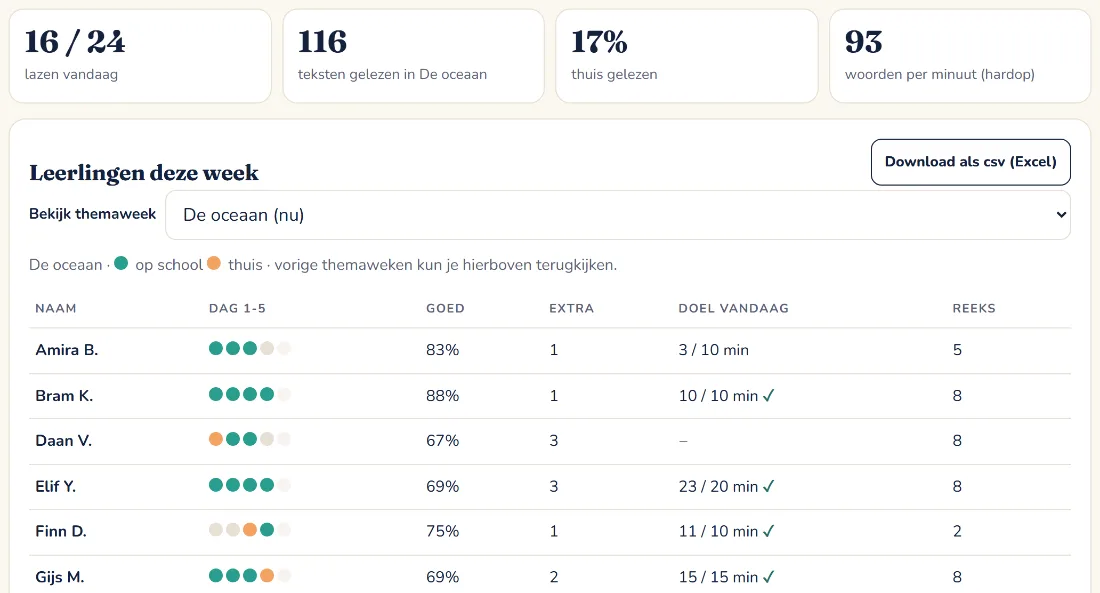Image resolution: width=1100 pixels, height=593 pixels.
Task: Select the DAG 1-5 column header
Action: point(237,308)
